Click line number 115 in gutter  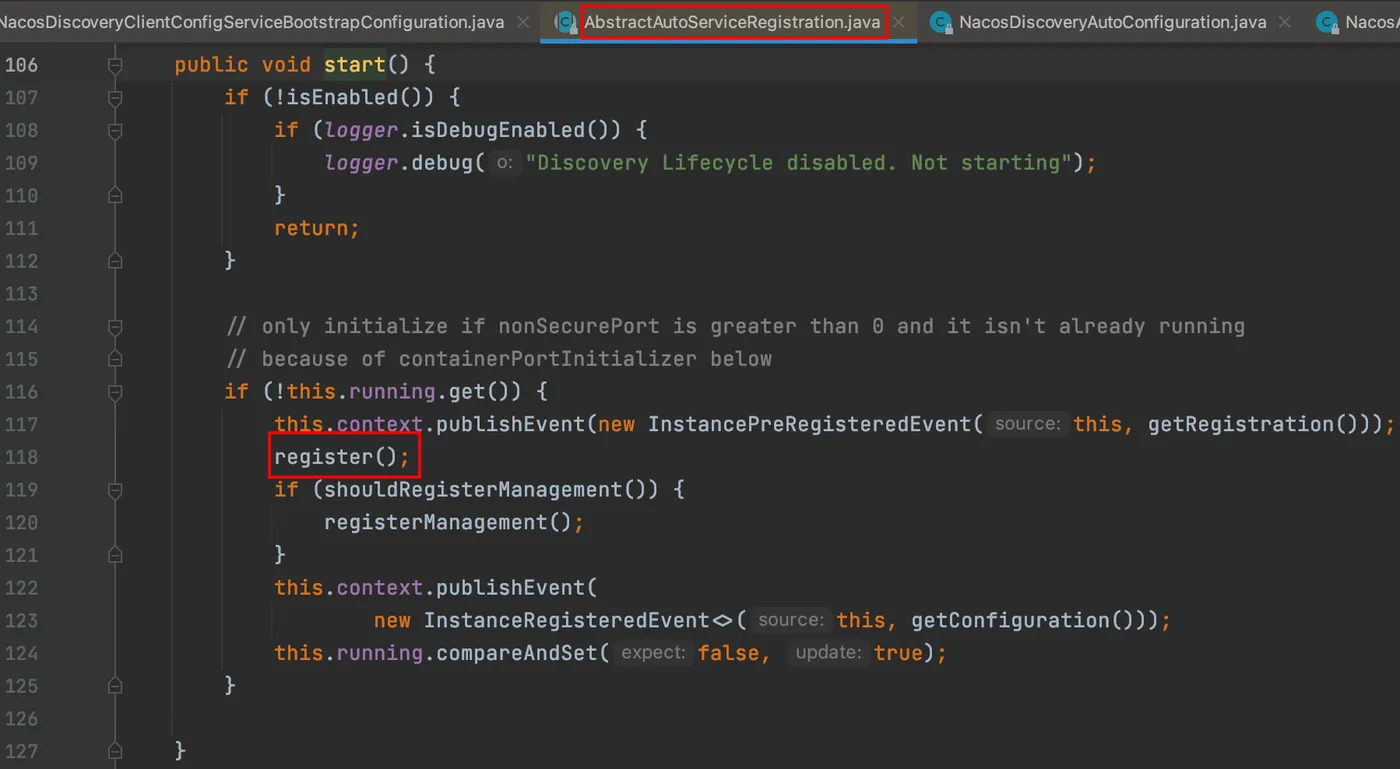coord(21,359)
